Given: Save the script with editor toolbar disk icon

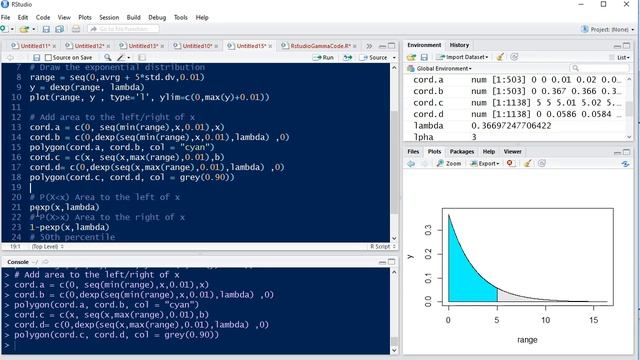Looking at the screenshot, I should pos(36,58).
